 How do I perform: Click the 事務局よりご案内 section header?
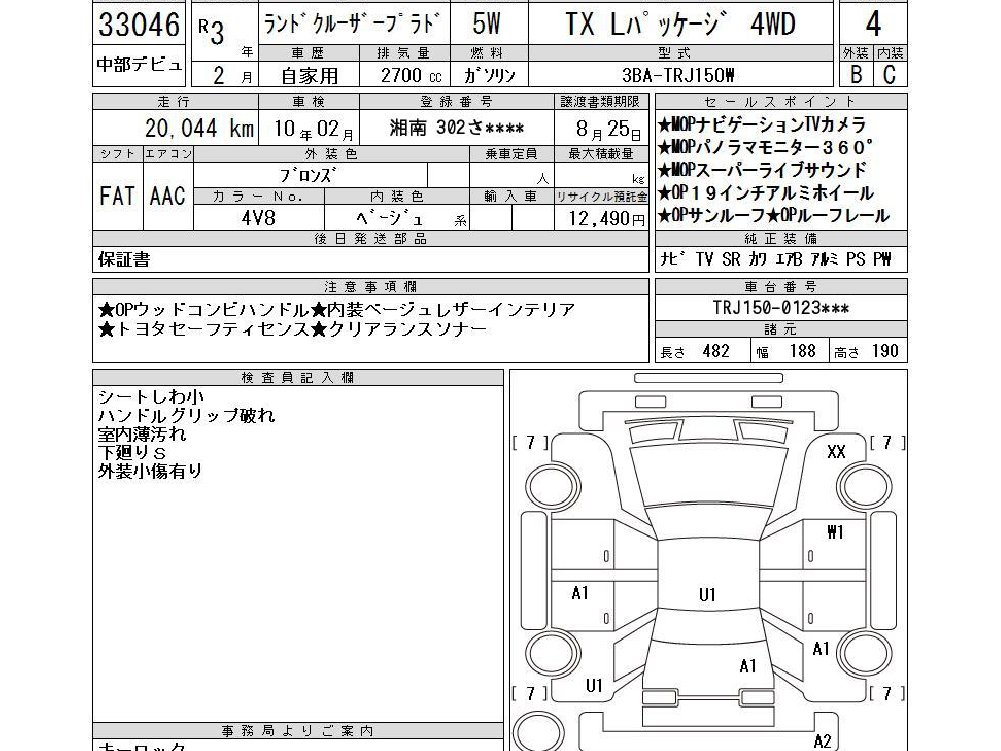[297, 731]
